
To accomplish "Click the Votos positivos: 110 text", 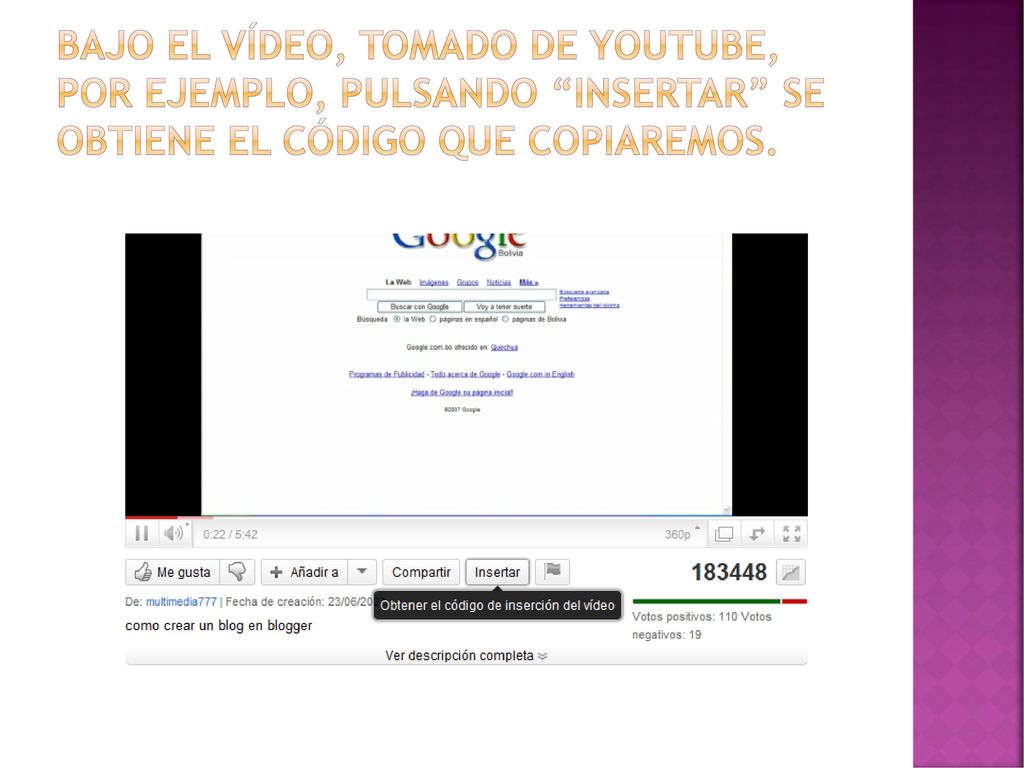I will (684, 616).
